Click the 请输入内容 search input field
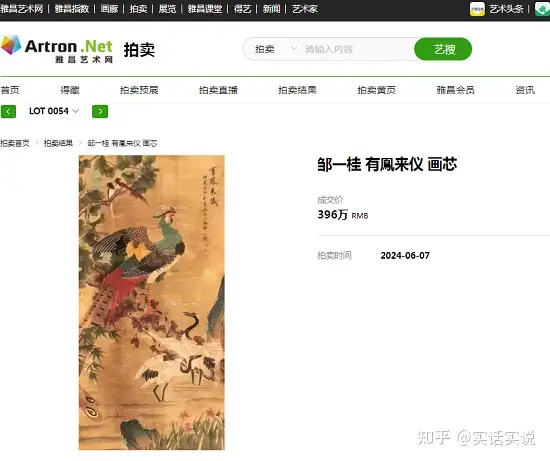The height and width of the screenshot is (461, 550). pos(358,49)
